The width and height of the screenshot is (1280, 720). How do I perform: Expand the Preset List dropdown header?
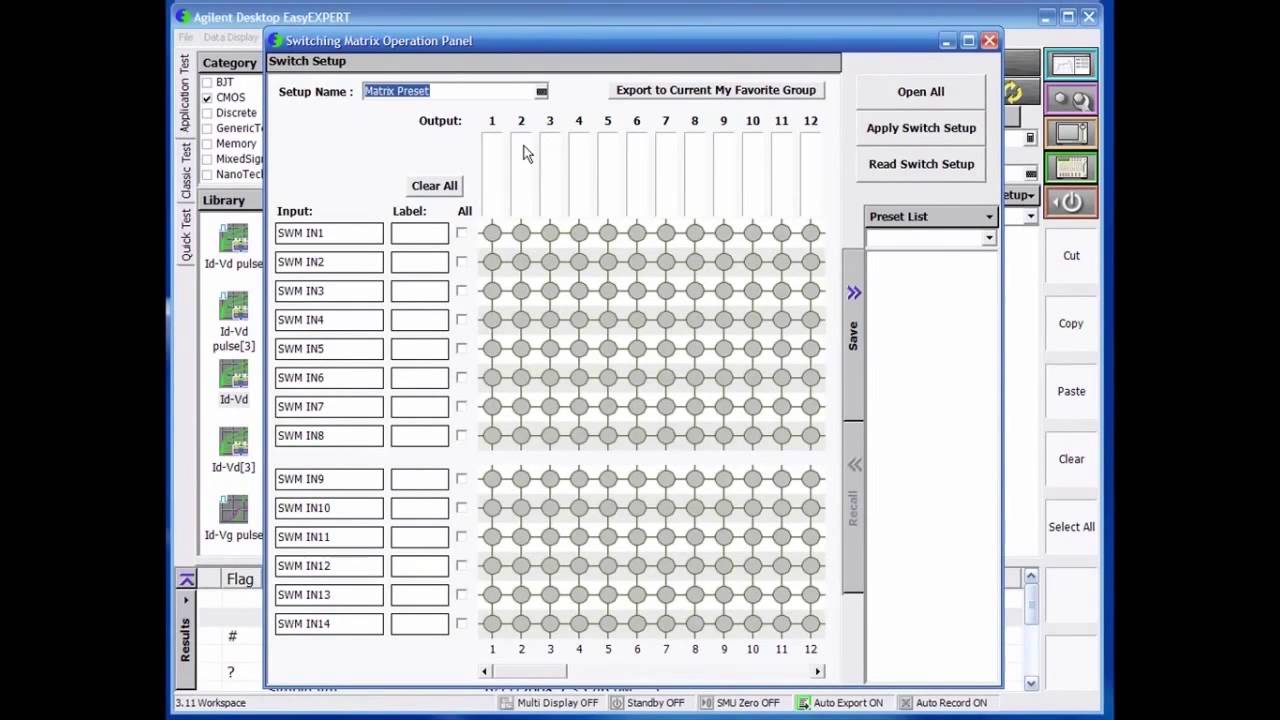click(x=930, y=216)
